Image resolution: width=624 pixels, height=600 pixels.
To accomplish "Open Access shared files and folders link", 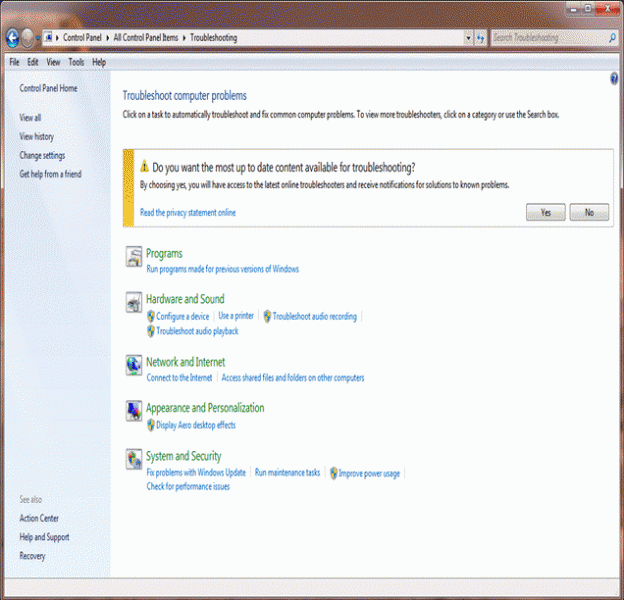I will click(x=292, y=378).
